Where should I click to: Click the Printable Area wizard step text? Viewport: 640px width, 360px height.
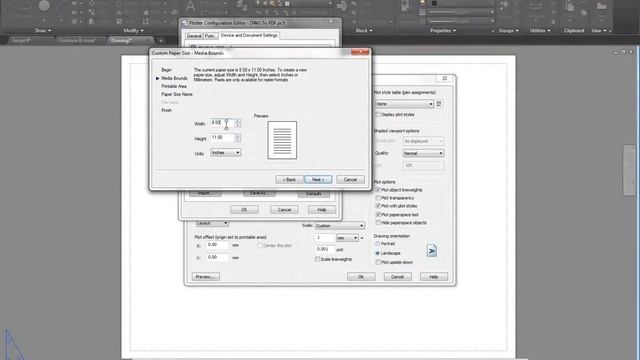coord(174,86)
